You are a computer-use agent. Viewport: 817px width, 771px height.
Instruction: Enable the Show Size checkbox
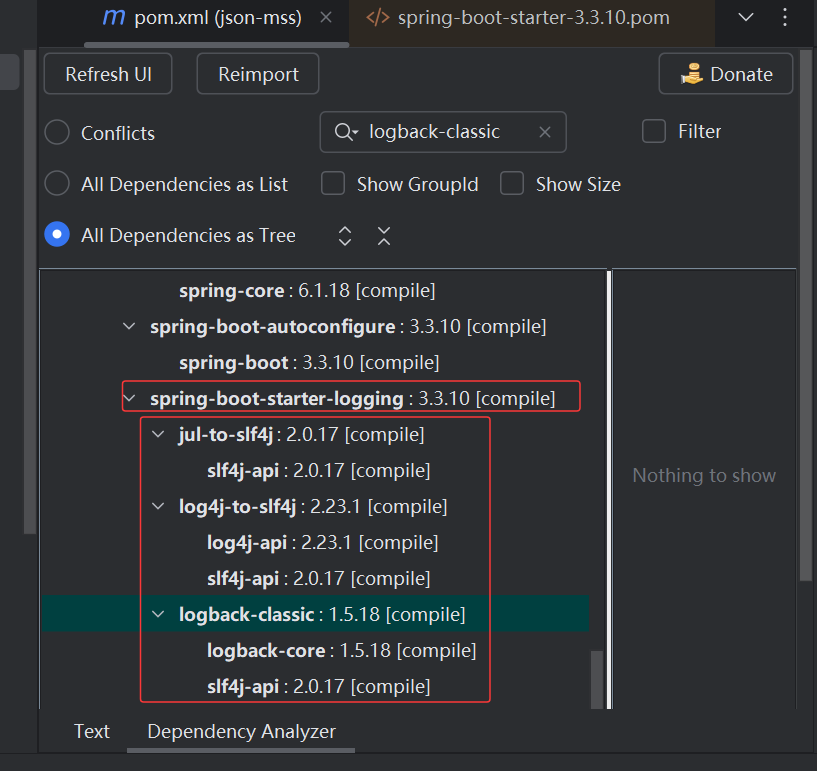pyautogui.click(x=511, y=184)
